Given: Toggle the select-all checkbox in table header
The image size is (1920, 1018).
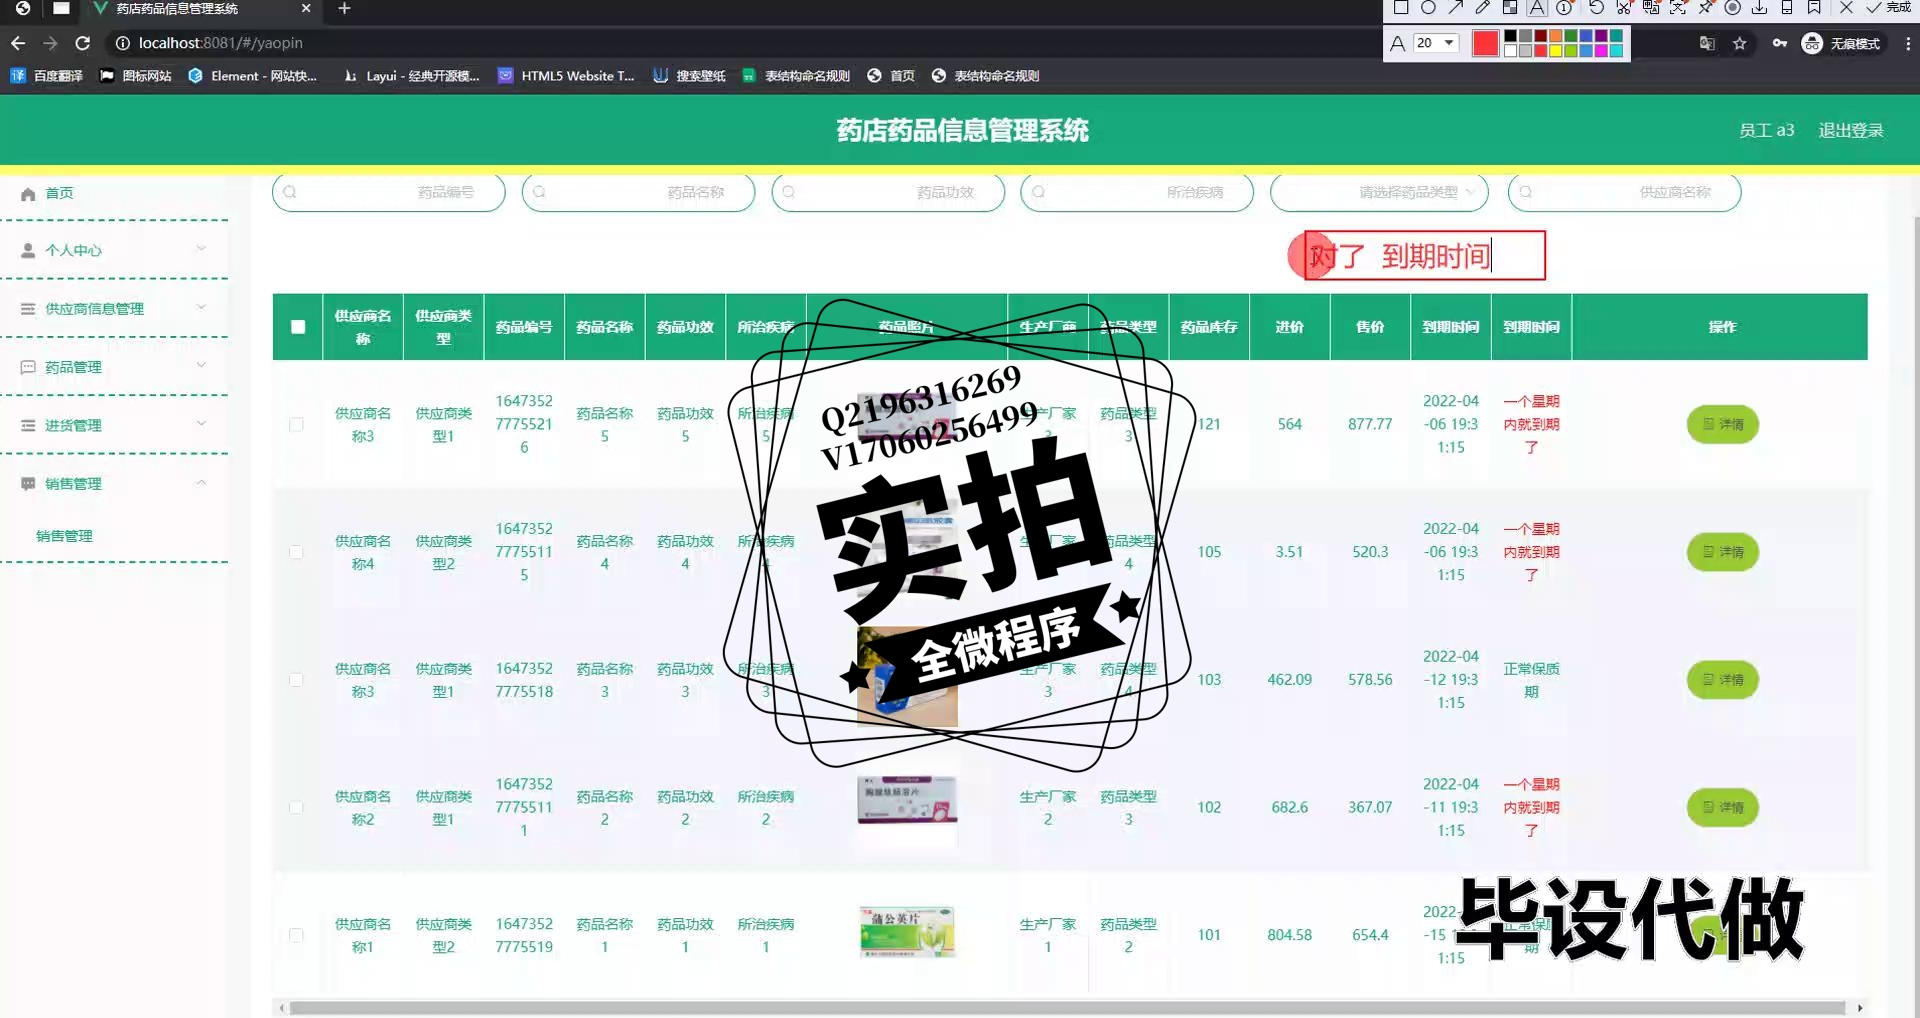Looking at the screenshot, I should click(298, 327).
